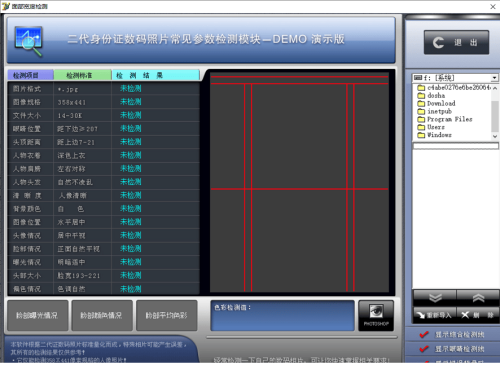Select the Users folder

pos(436,127)
